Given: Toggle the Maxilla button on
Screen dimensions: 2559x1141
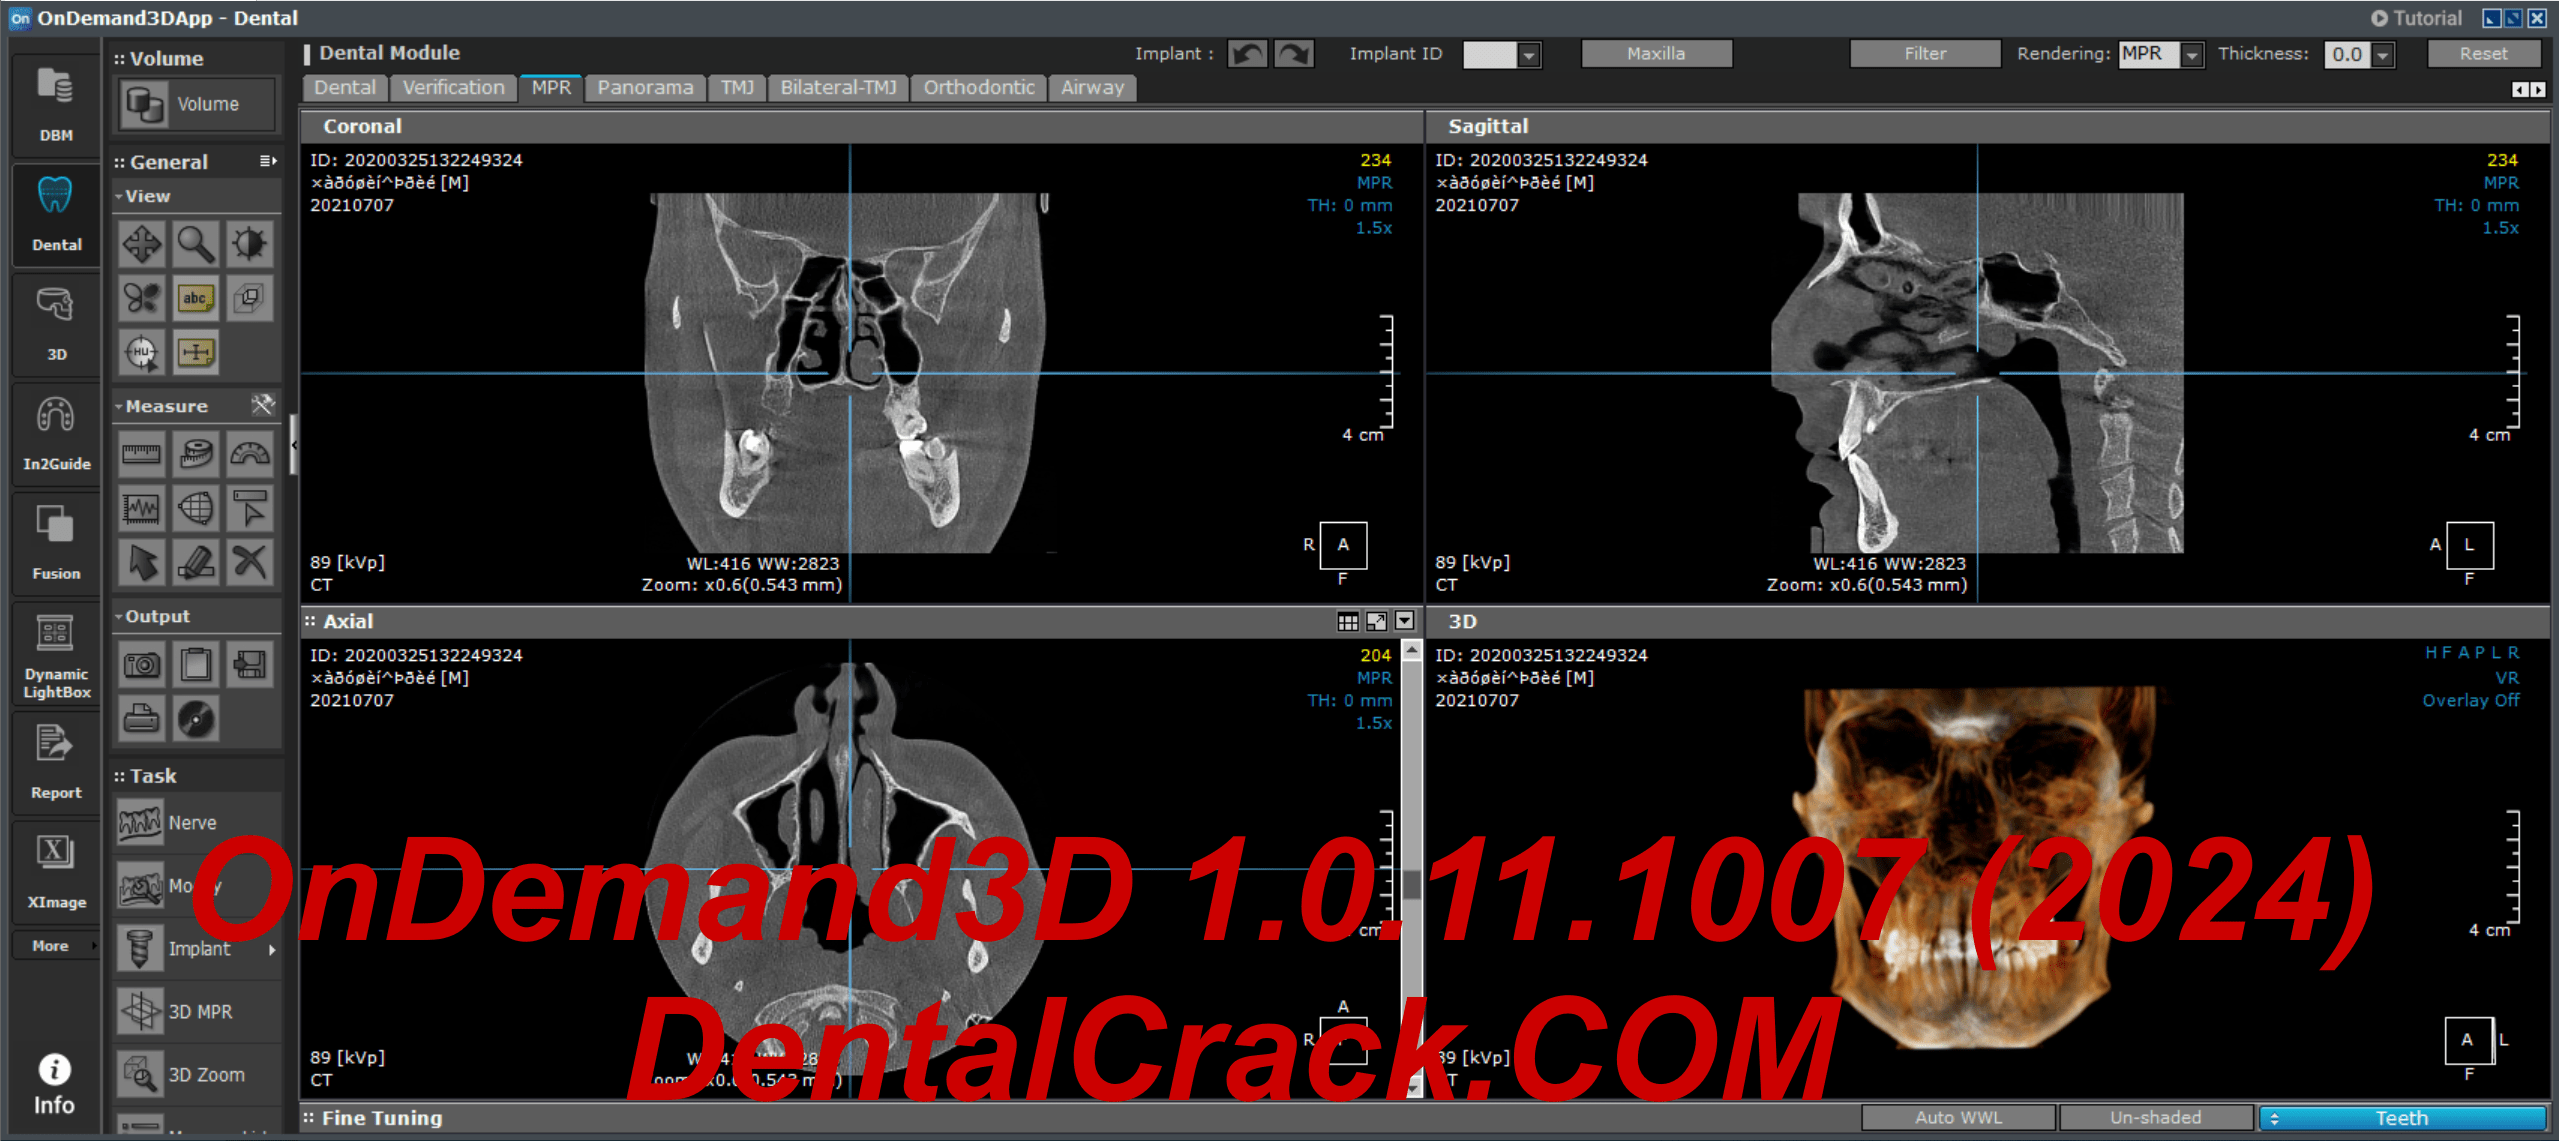Looking at the screenshot, I should (x=1656, y=54).
